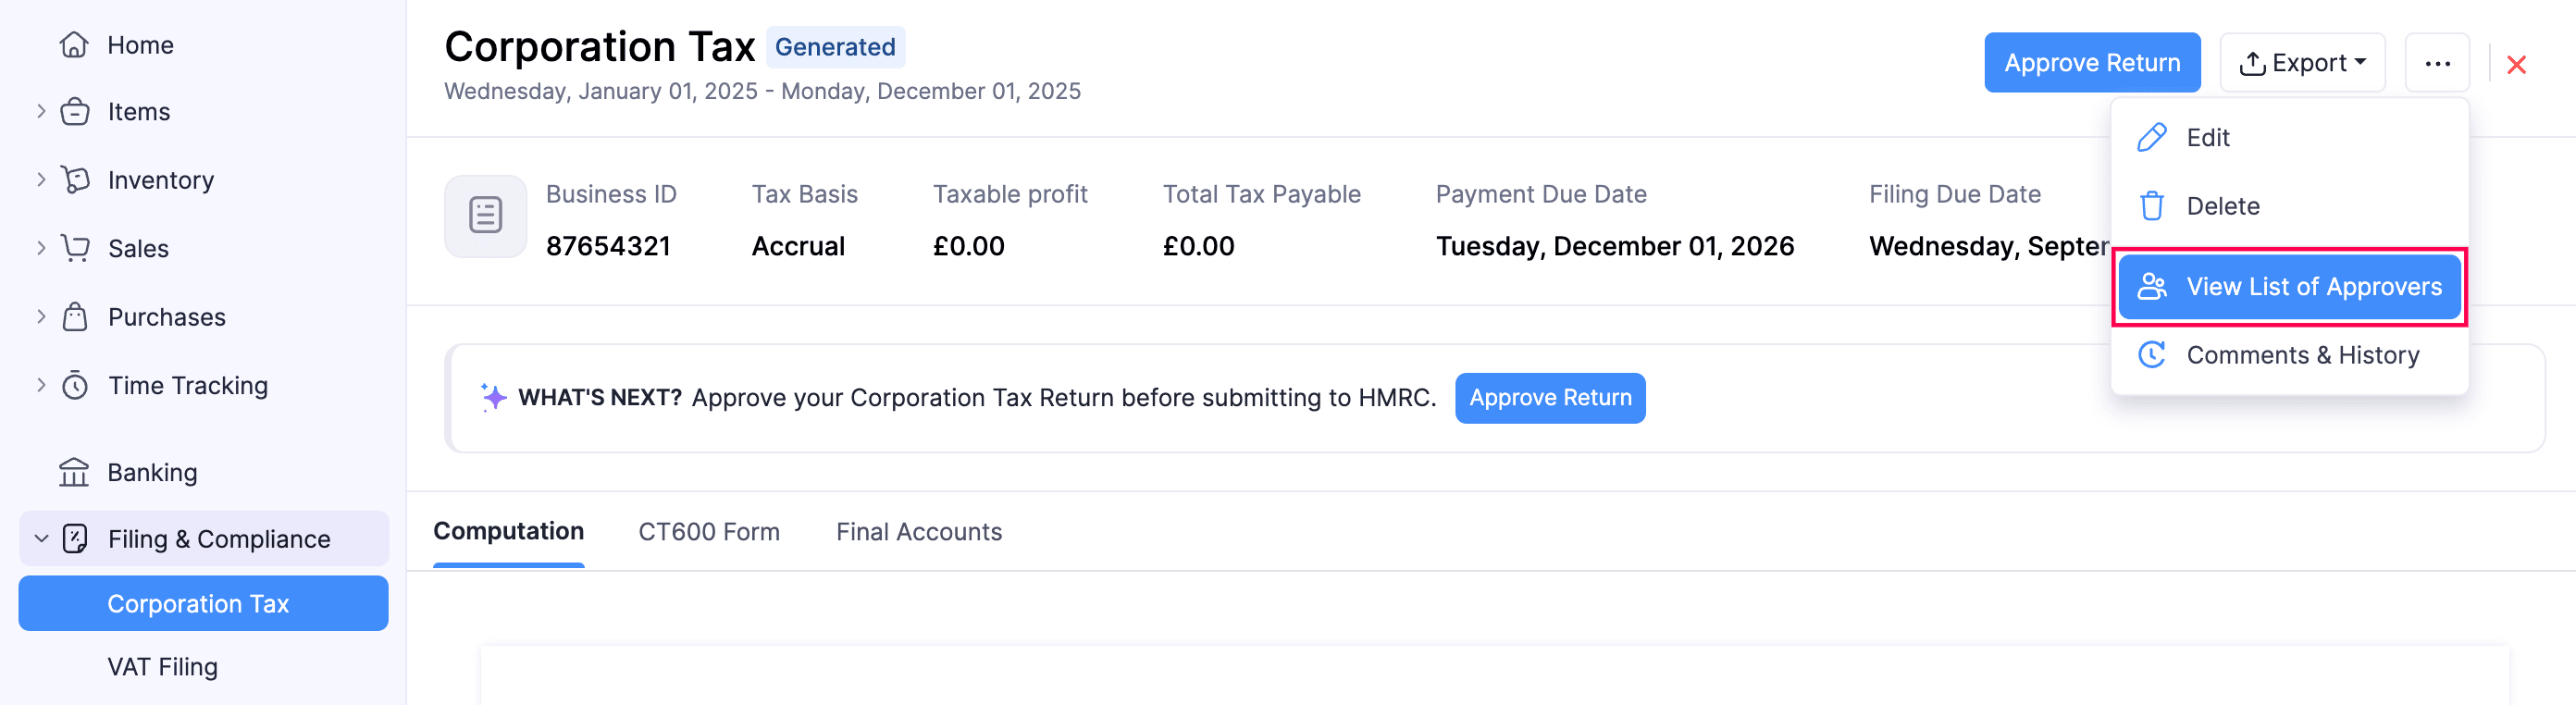Click the Sales cart icon
Viewport: 2576px width, 705px height.
pyautogui.click(x=75, y=248)
